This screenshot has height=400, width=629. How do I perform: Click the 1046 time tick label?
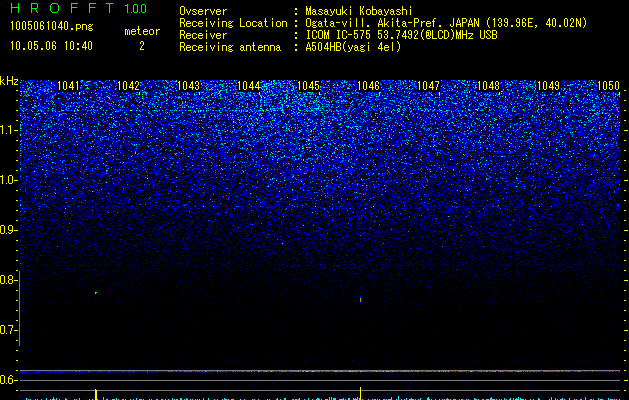[x=368, y=86]
